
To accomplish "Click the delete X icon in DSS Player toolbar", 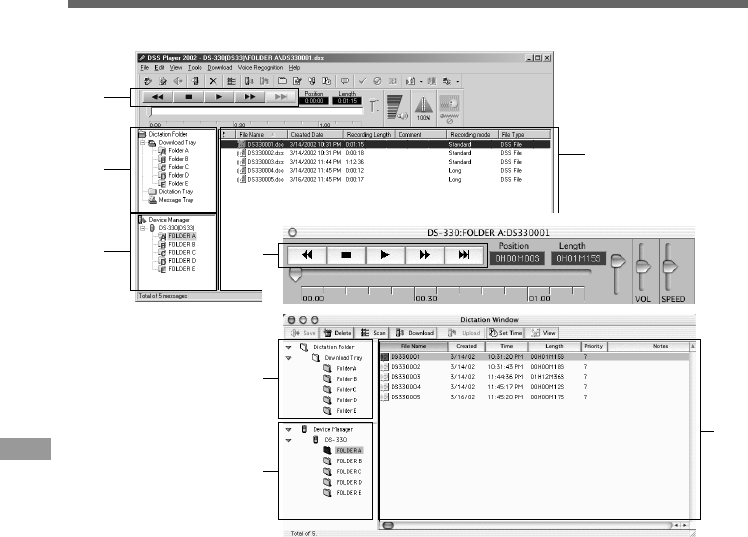I will [x=213, y=81].
